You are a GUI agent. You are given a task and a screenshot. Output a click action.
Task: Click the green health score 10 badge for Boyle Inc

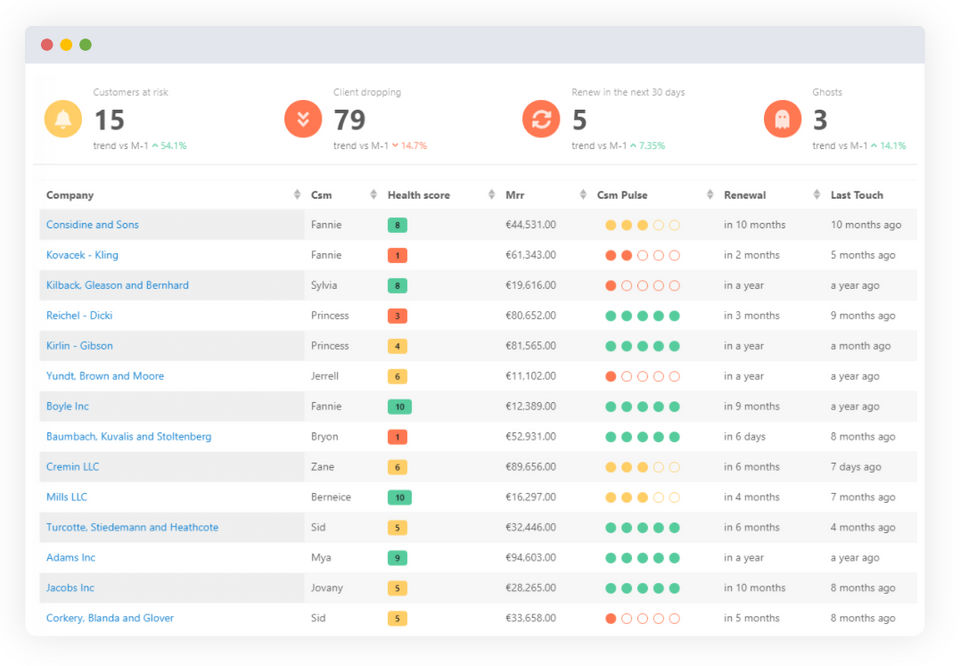click(399, 407)
